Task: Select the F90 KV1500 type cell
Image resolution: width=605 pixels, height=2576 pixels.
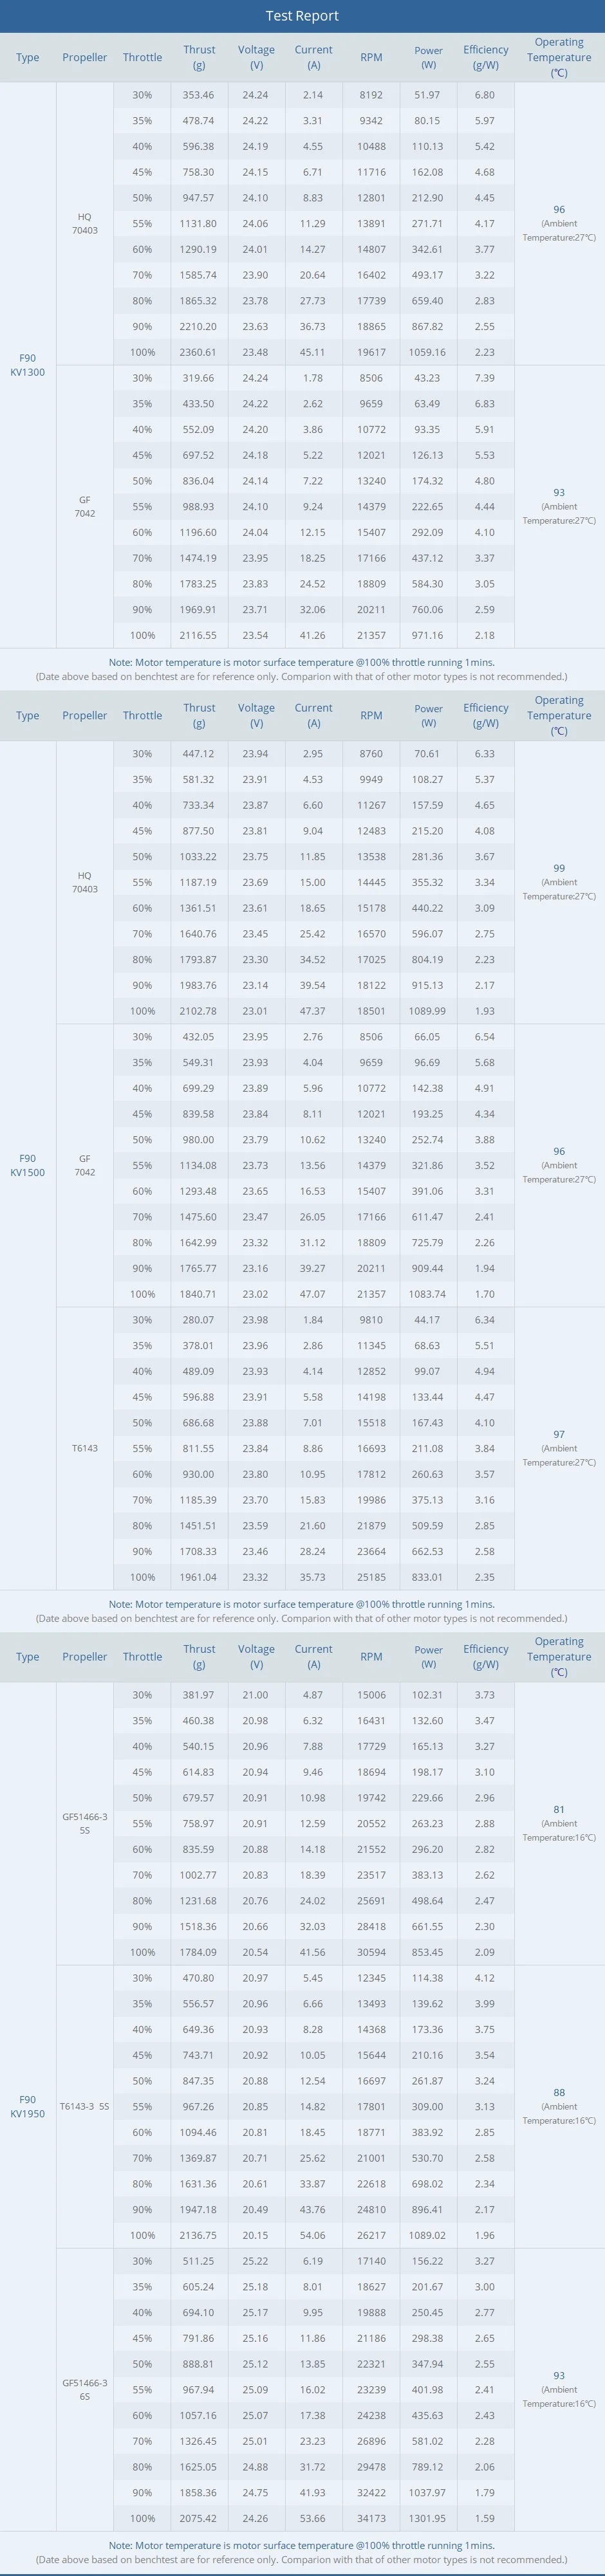Action: pos(28,1165)
